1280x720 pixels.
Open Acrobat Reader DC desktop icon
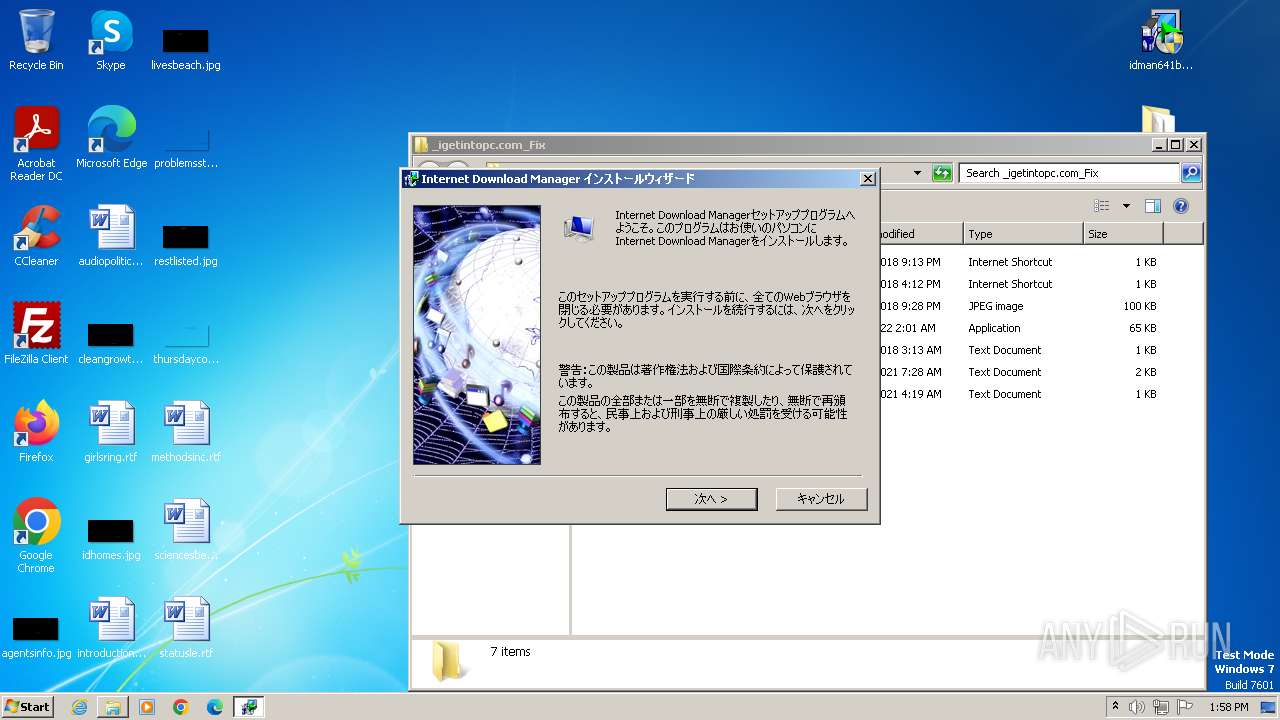[36, 144]
